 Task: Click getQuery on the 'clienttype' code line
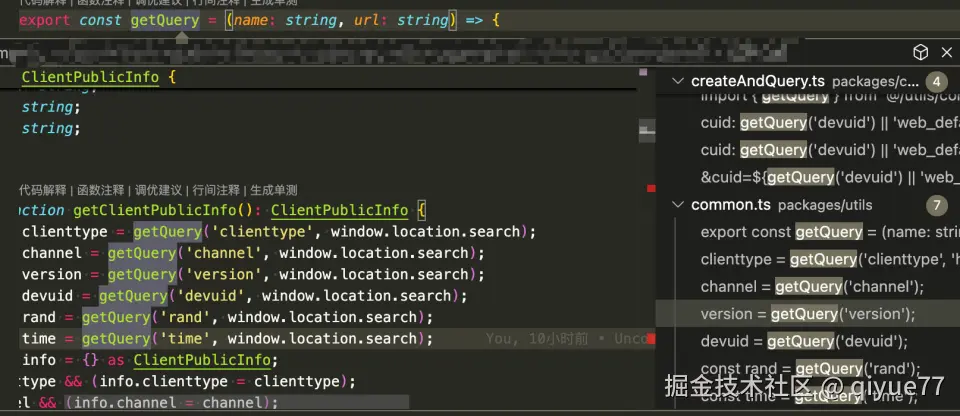(168, 232)
